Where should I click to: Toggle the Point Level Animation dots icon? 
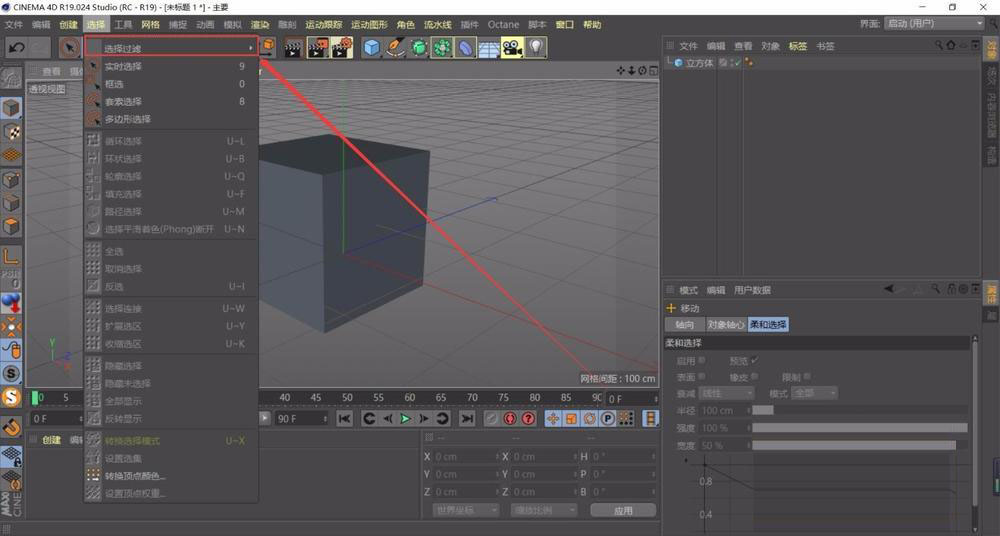626,419
